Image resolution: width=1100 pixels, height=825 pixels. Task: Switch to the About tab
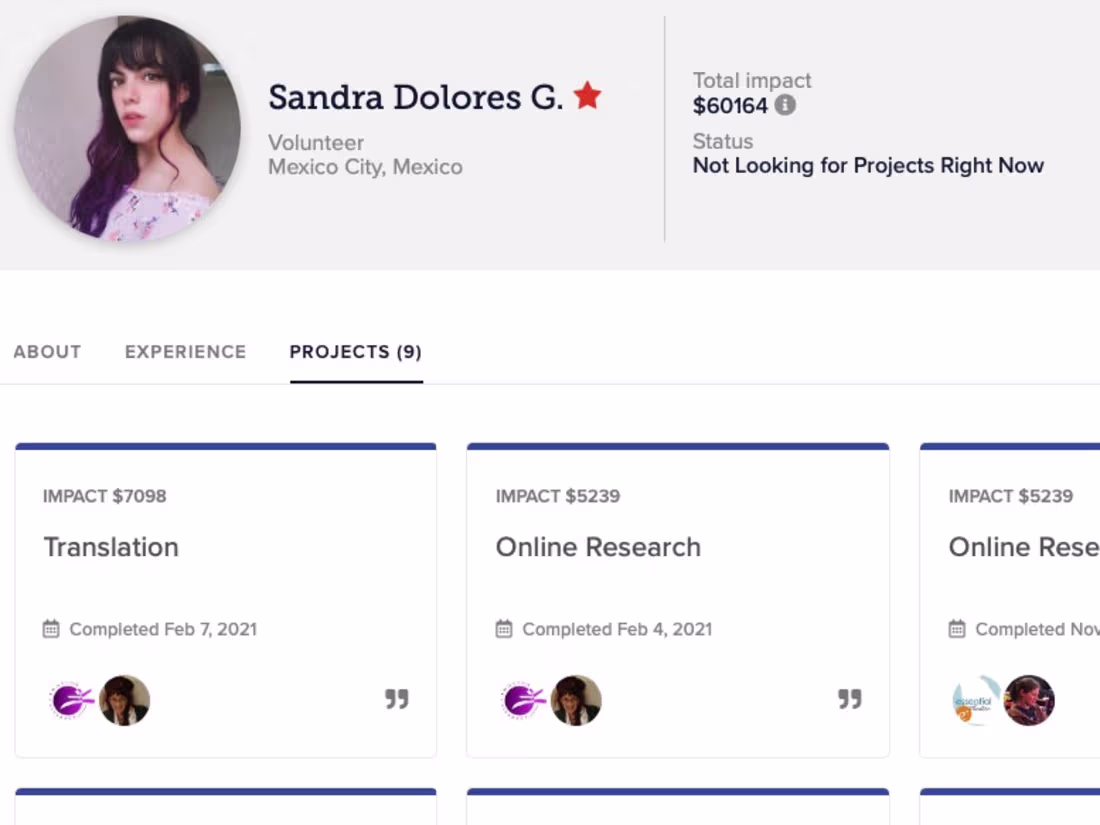[x=47, y=352]
